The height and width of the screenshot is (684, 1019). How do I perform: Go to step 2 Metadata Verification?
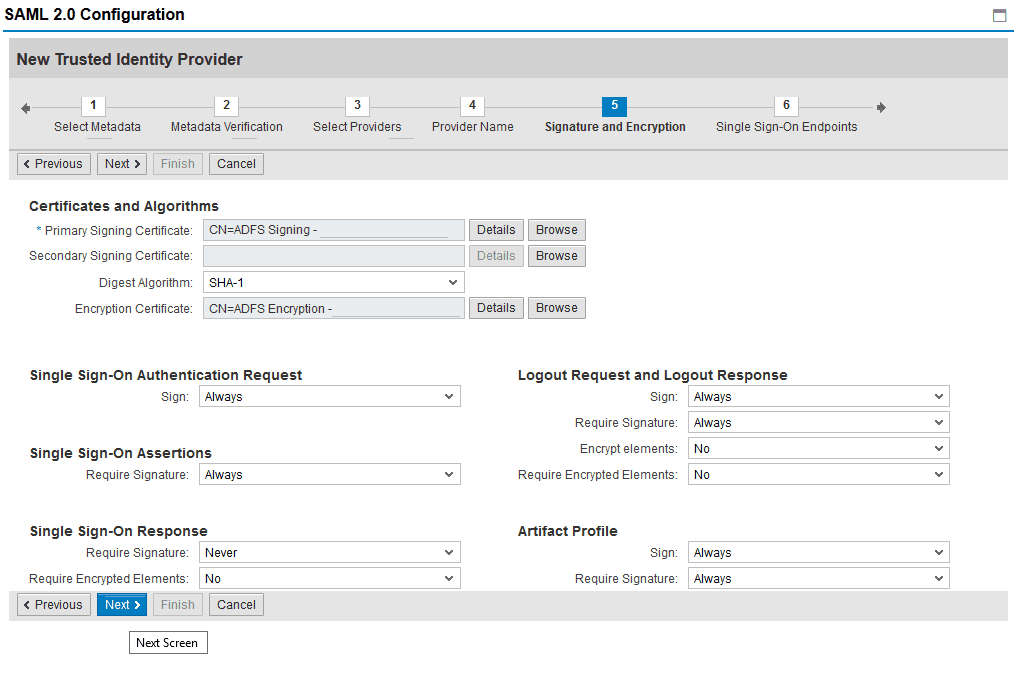(226, 115)
